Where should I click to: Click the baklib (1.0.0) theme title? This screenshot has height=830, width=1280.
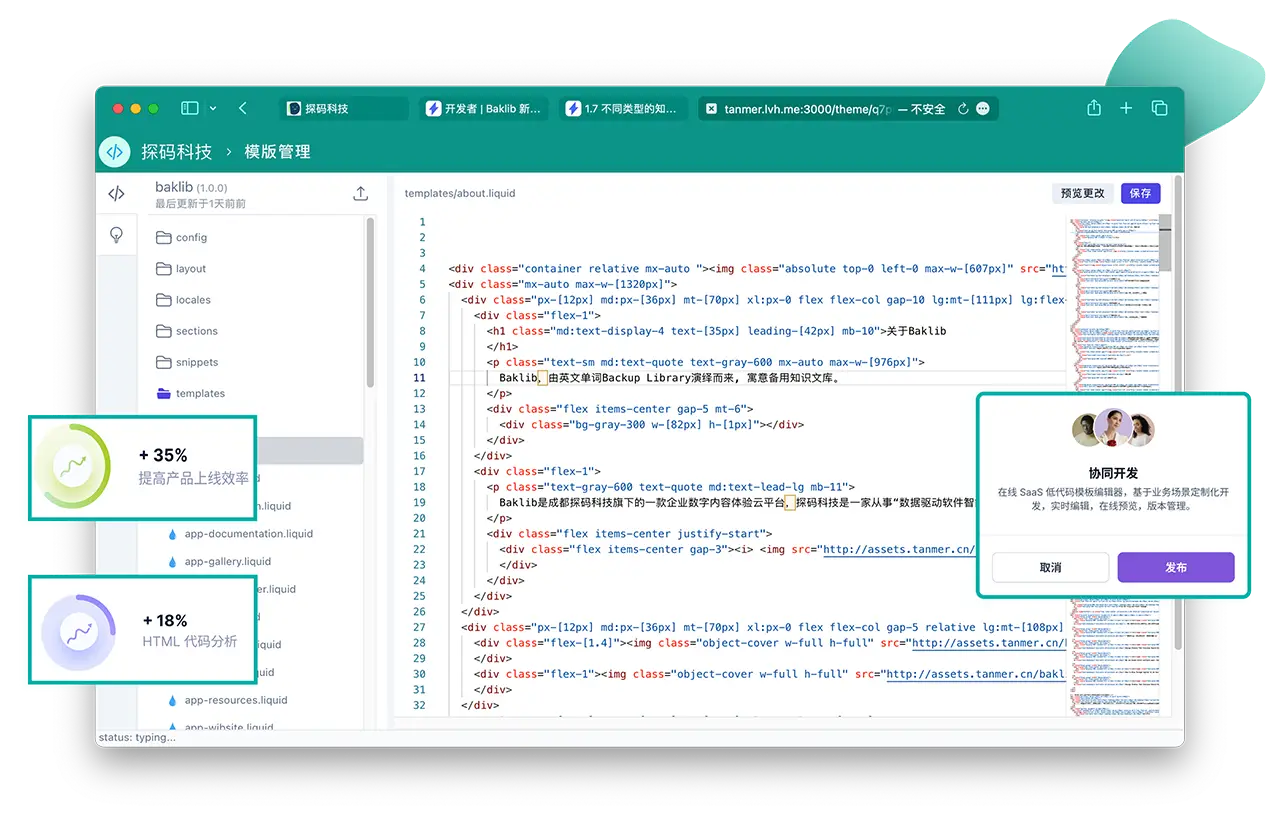pyautogui.click(x=191, y=187)
